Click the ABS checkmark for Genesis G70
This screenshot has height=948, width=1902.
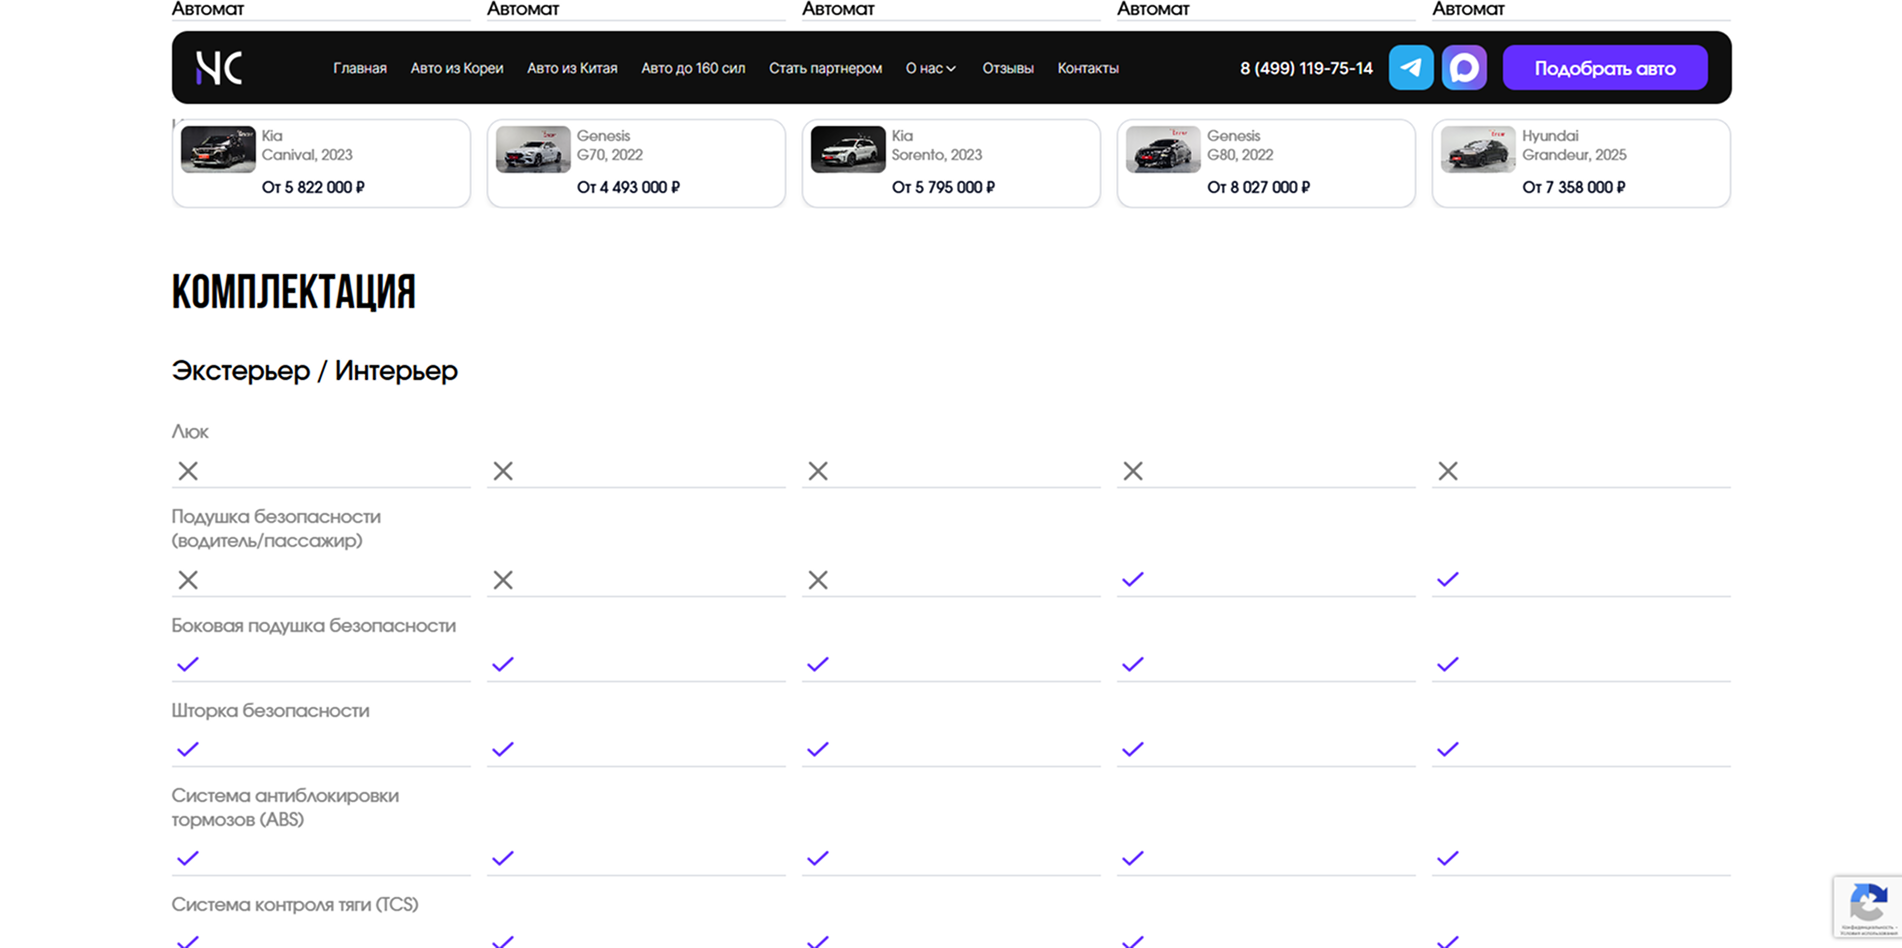click(x=503, y=858)
